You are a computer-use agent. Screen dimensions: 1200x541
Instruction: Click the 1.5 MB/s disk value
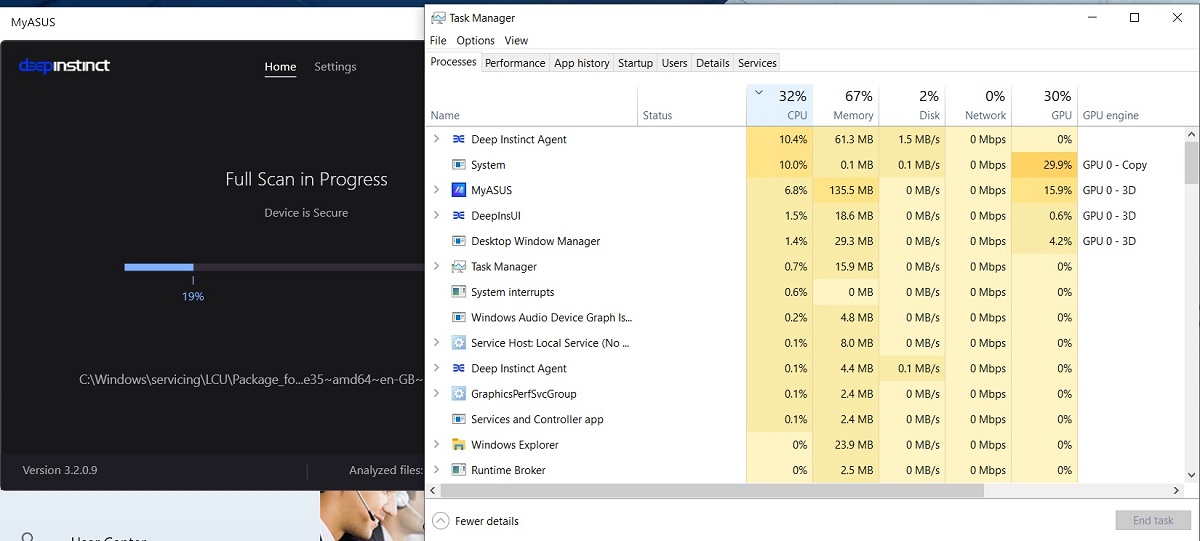point(919,139)
